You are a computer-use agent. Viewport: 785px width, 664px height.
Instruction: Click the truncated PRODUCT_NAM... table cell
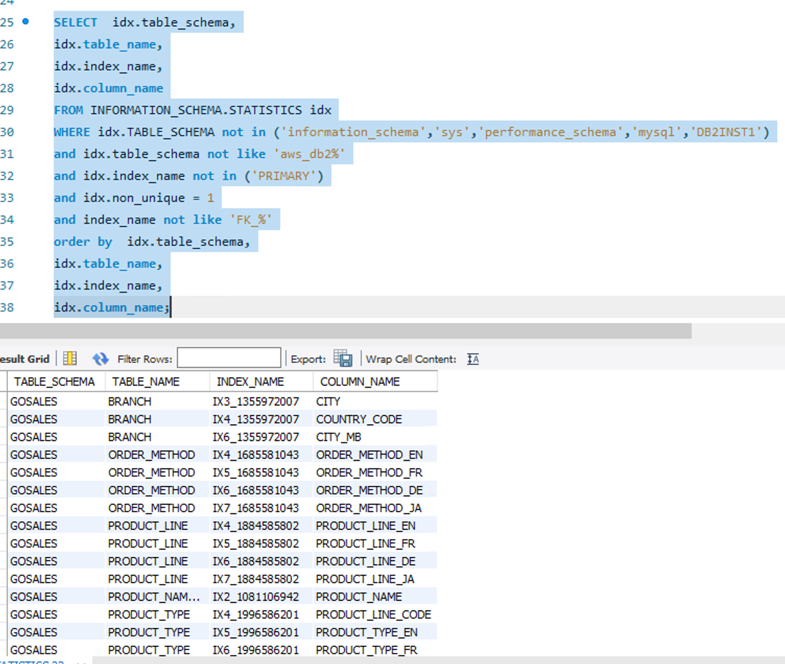[153, 597]
